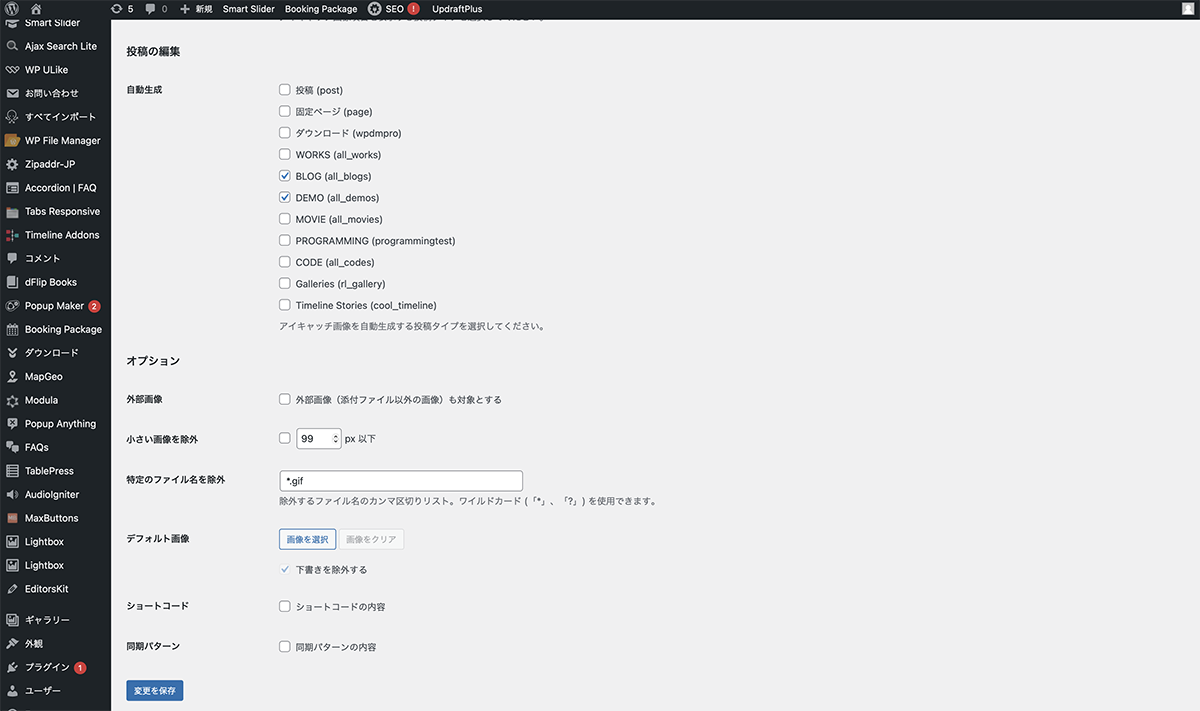Click the AudioIgniter speaker icon
This screenshot has width=1200, height=711.
coord(13,495)
